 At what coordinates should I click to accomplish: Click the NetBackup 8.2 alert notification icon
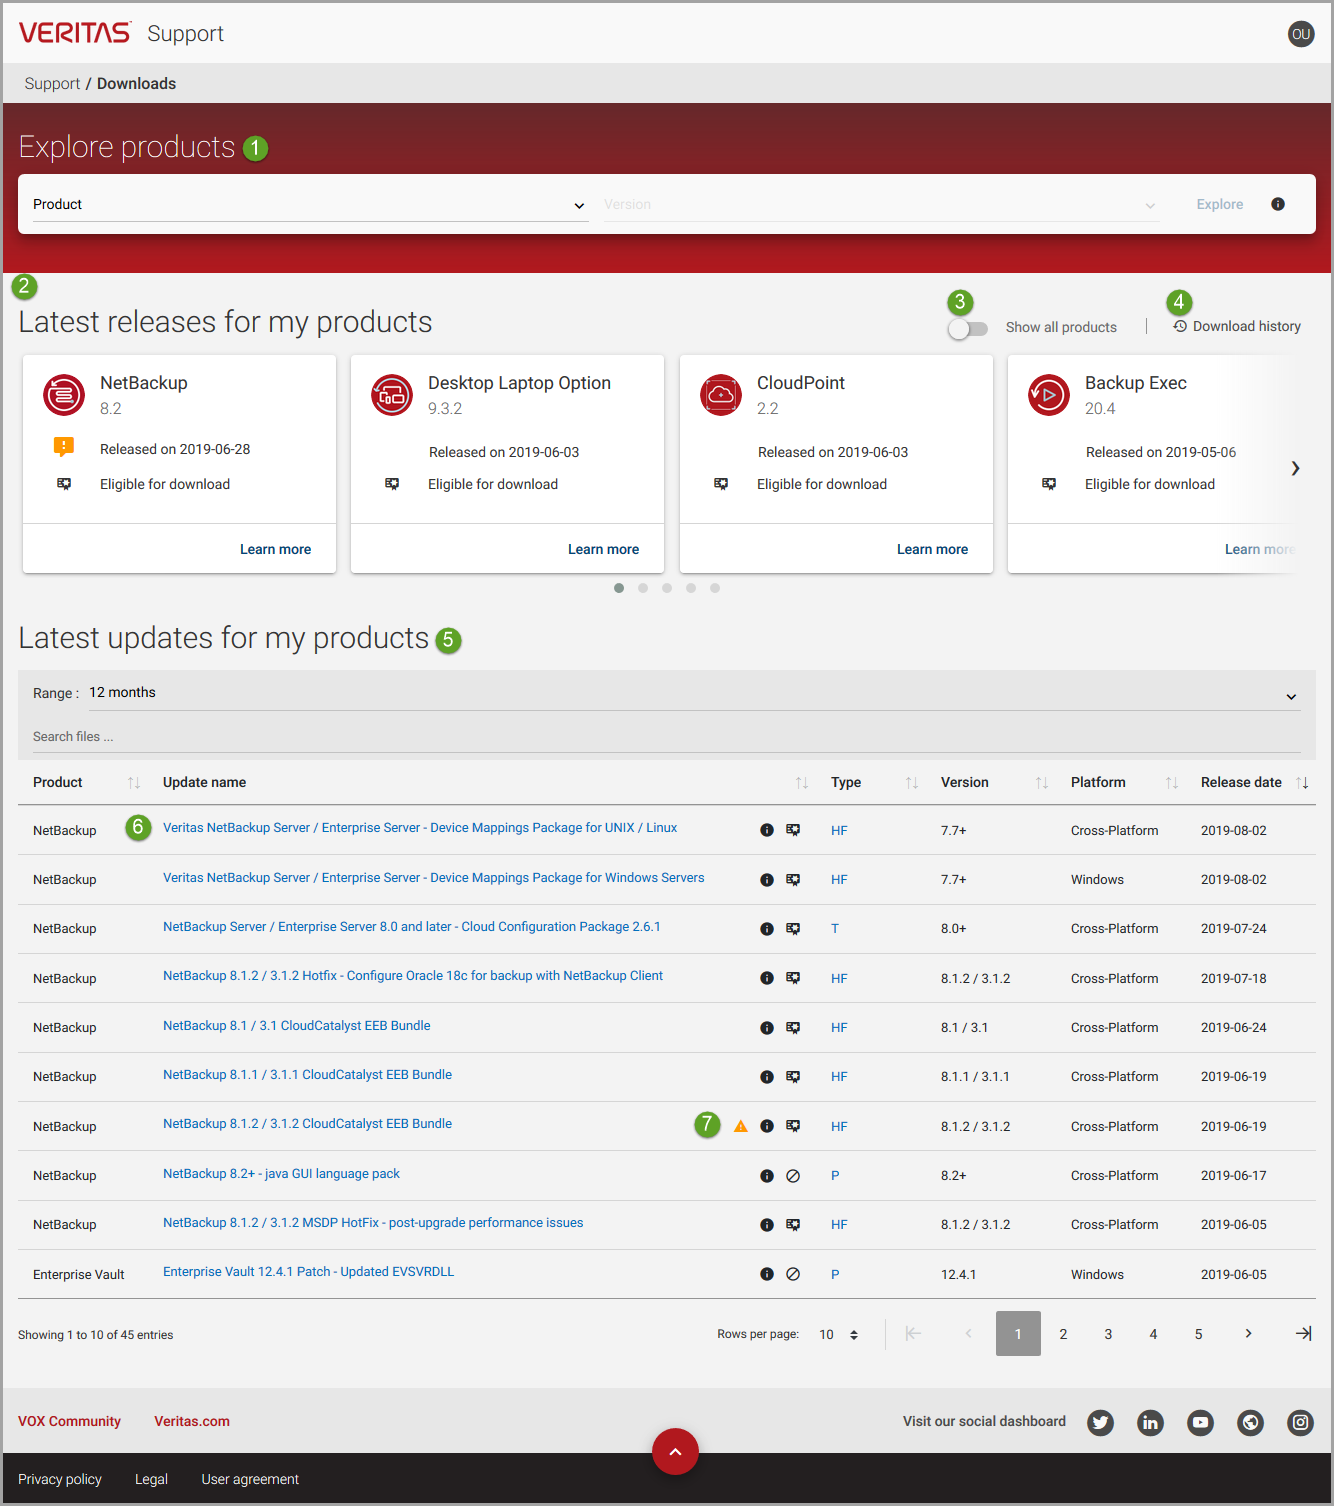(x=64, y=447)
